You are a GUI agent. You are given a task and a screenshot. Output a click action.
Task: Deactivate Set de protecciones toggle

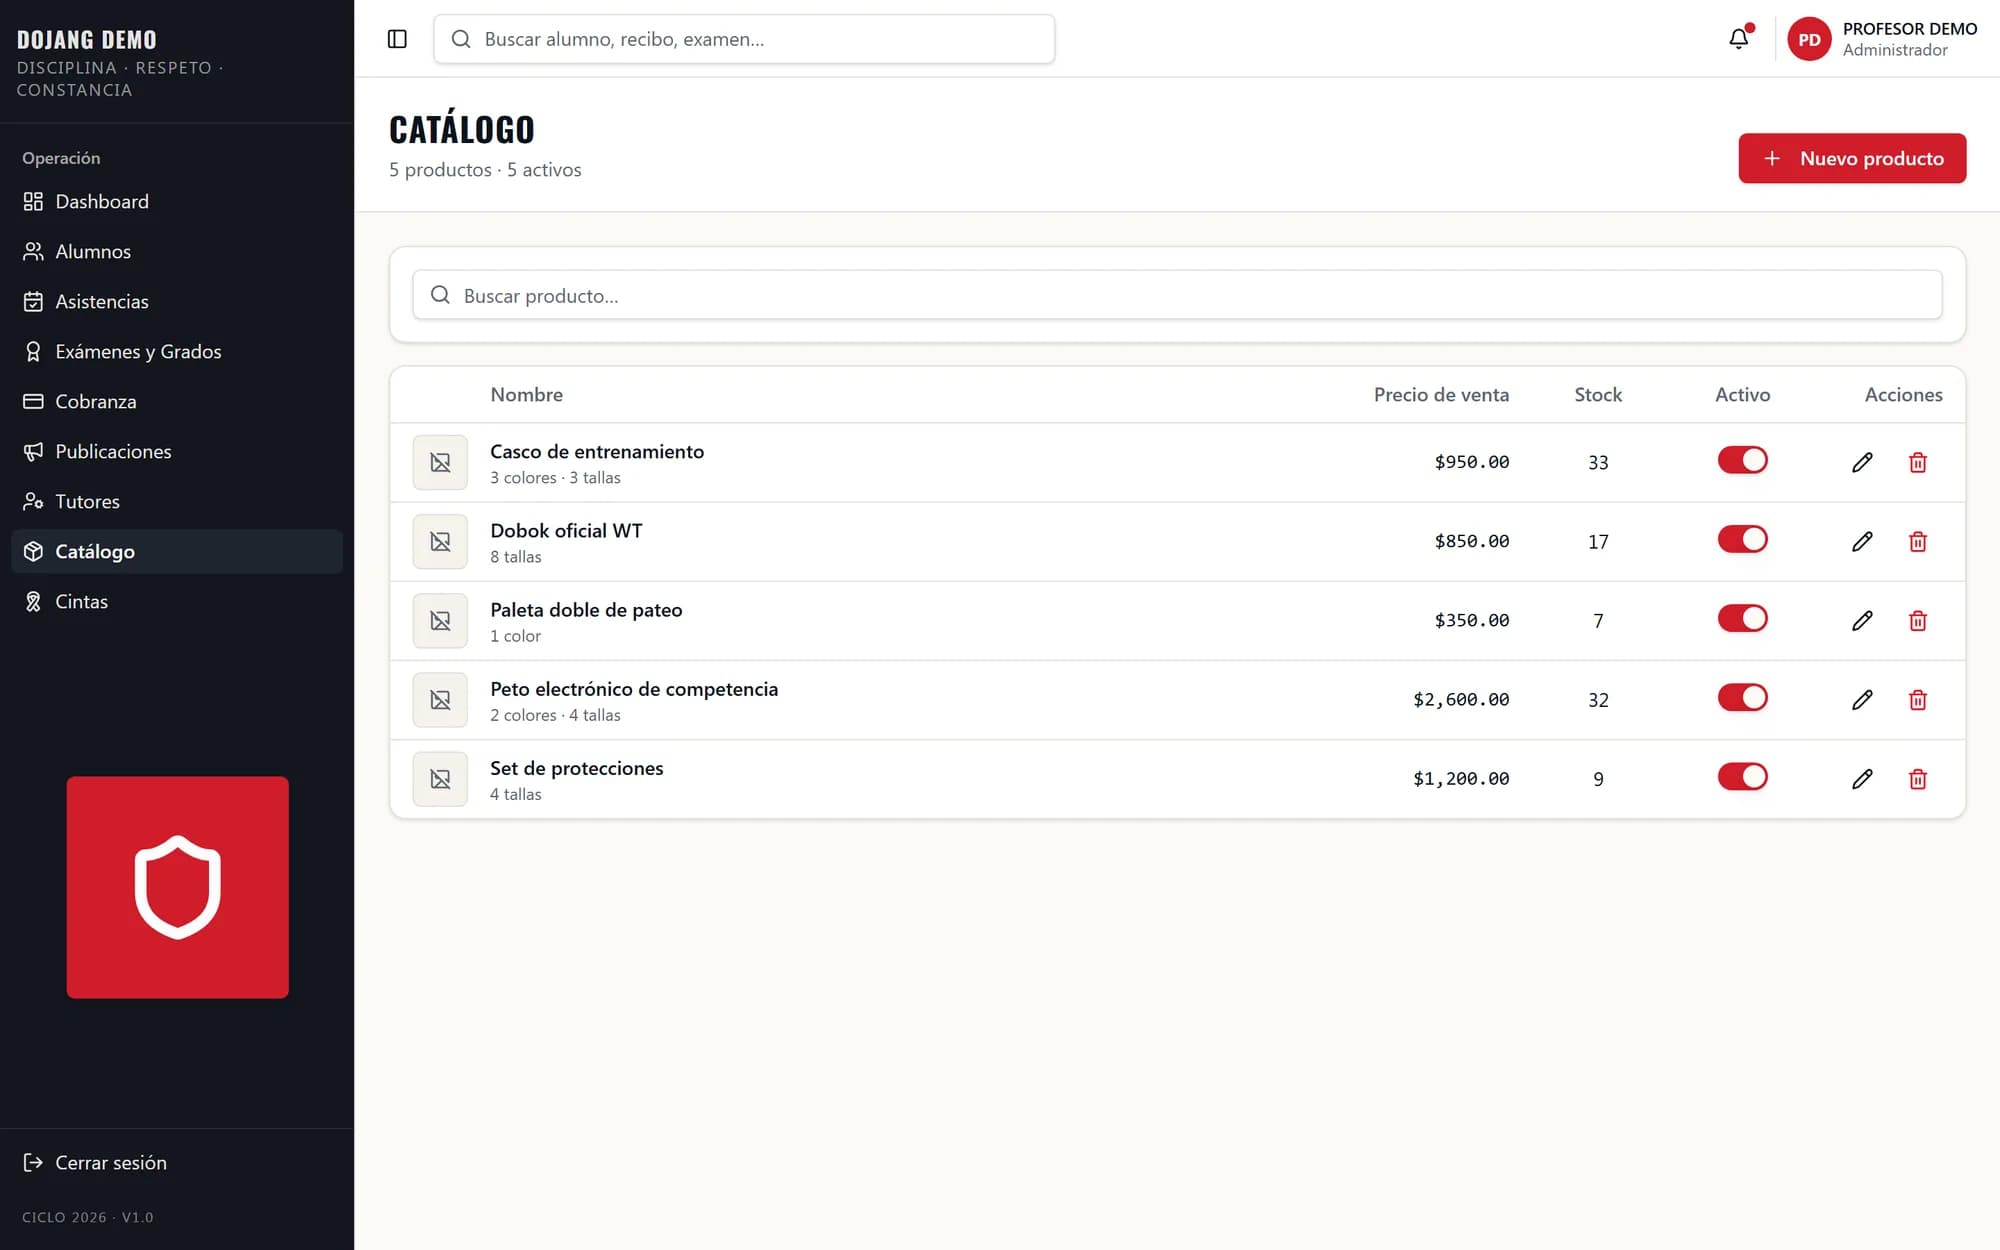(1742, 776)
